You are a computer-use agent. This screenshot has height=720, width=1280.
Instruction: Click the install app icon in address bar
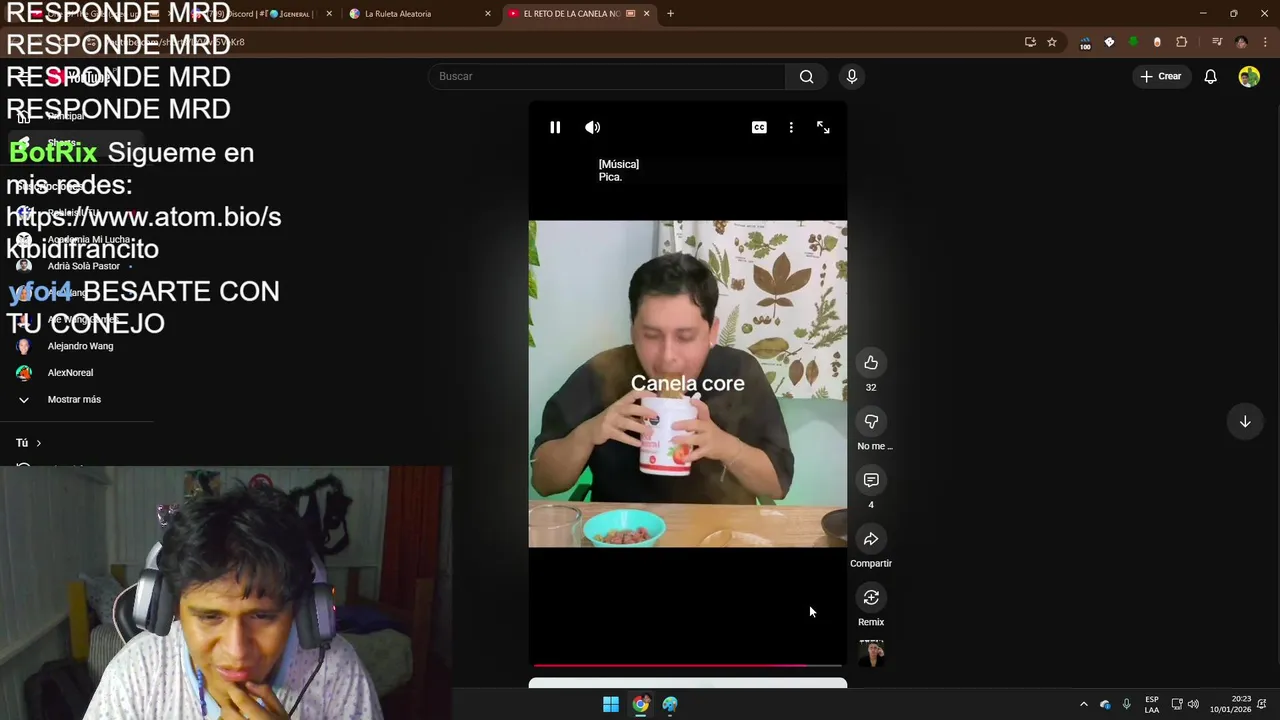click(x=1030, y=42)
